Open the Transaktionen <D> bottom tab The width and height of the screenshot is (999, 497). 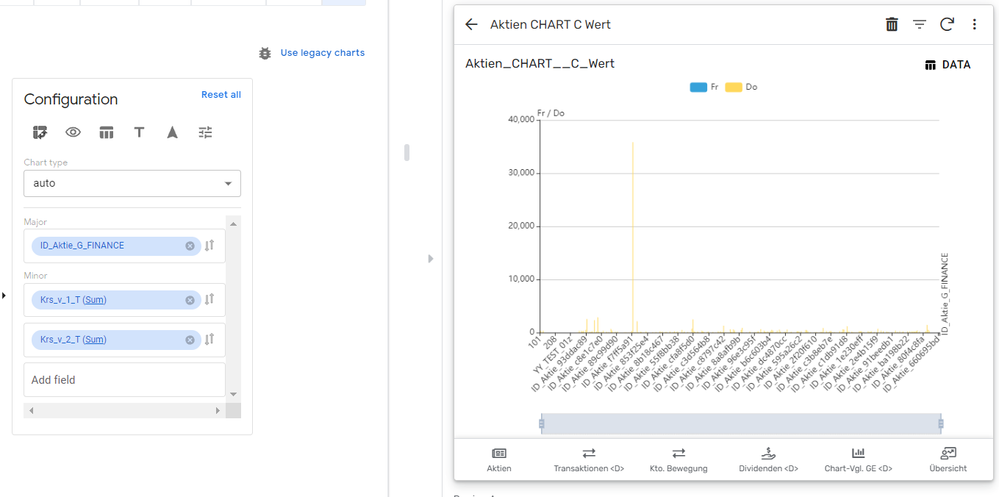pos(589,459)
